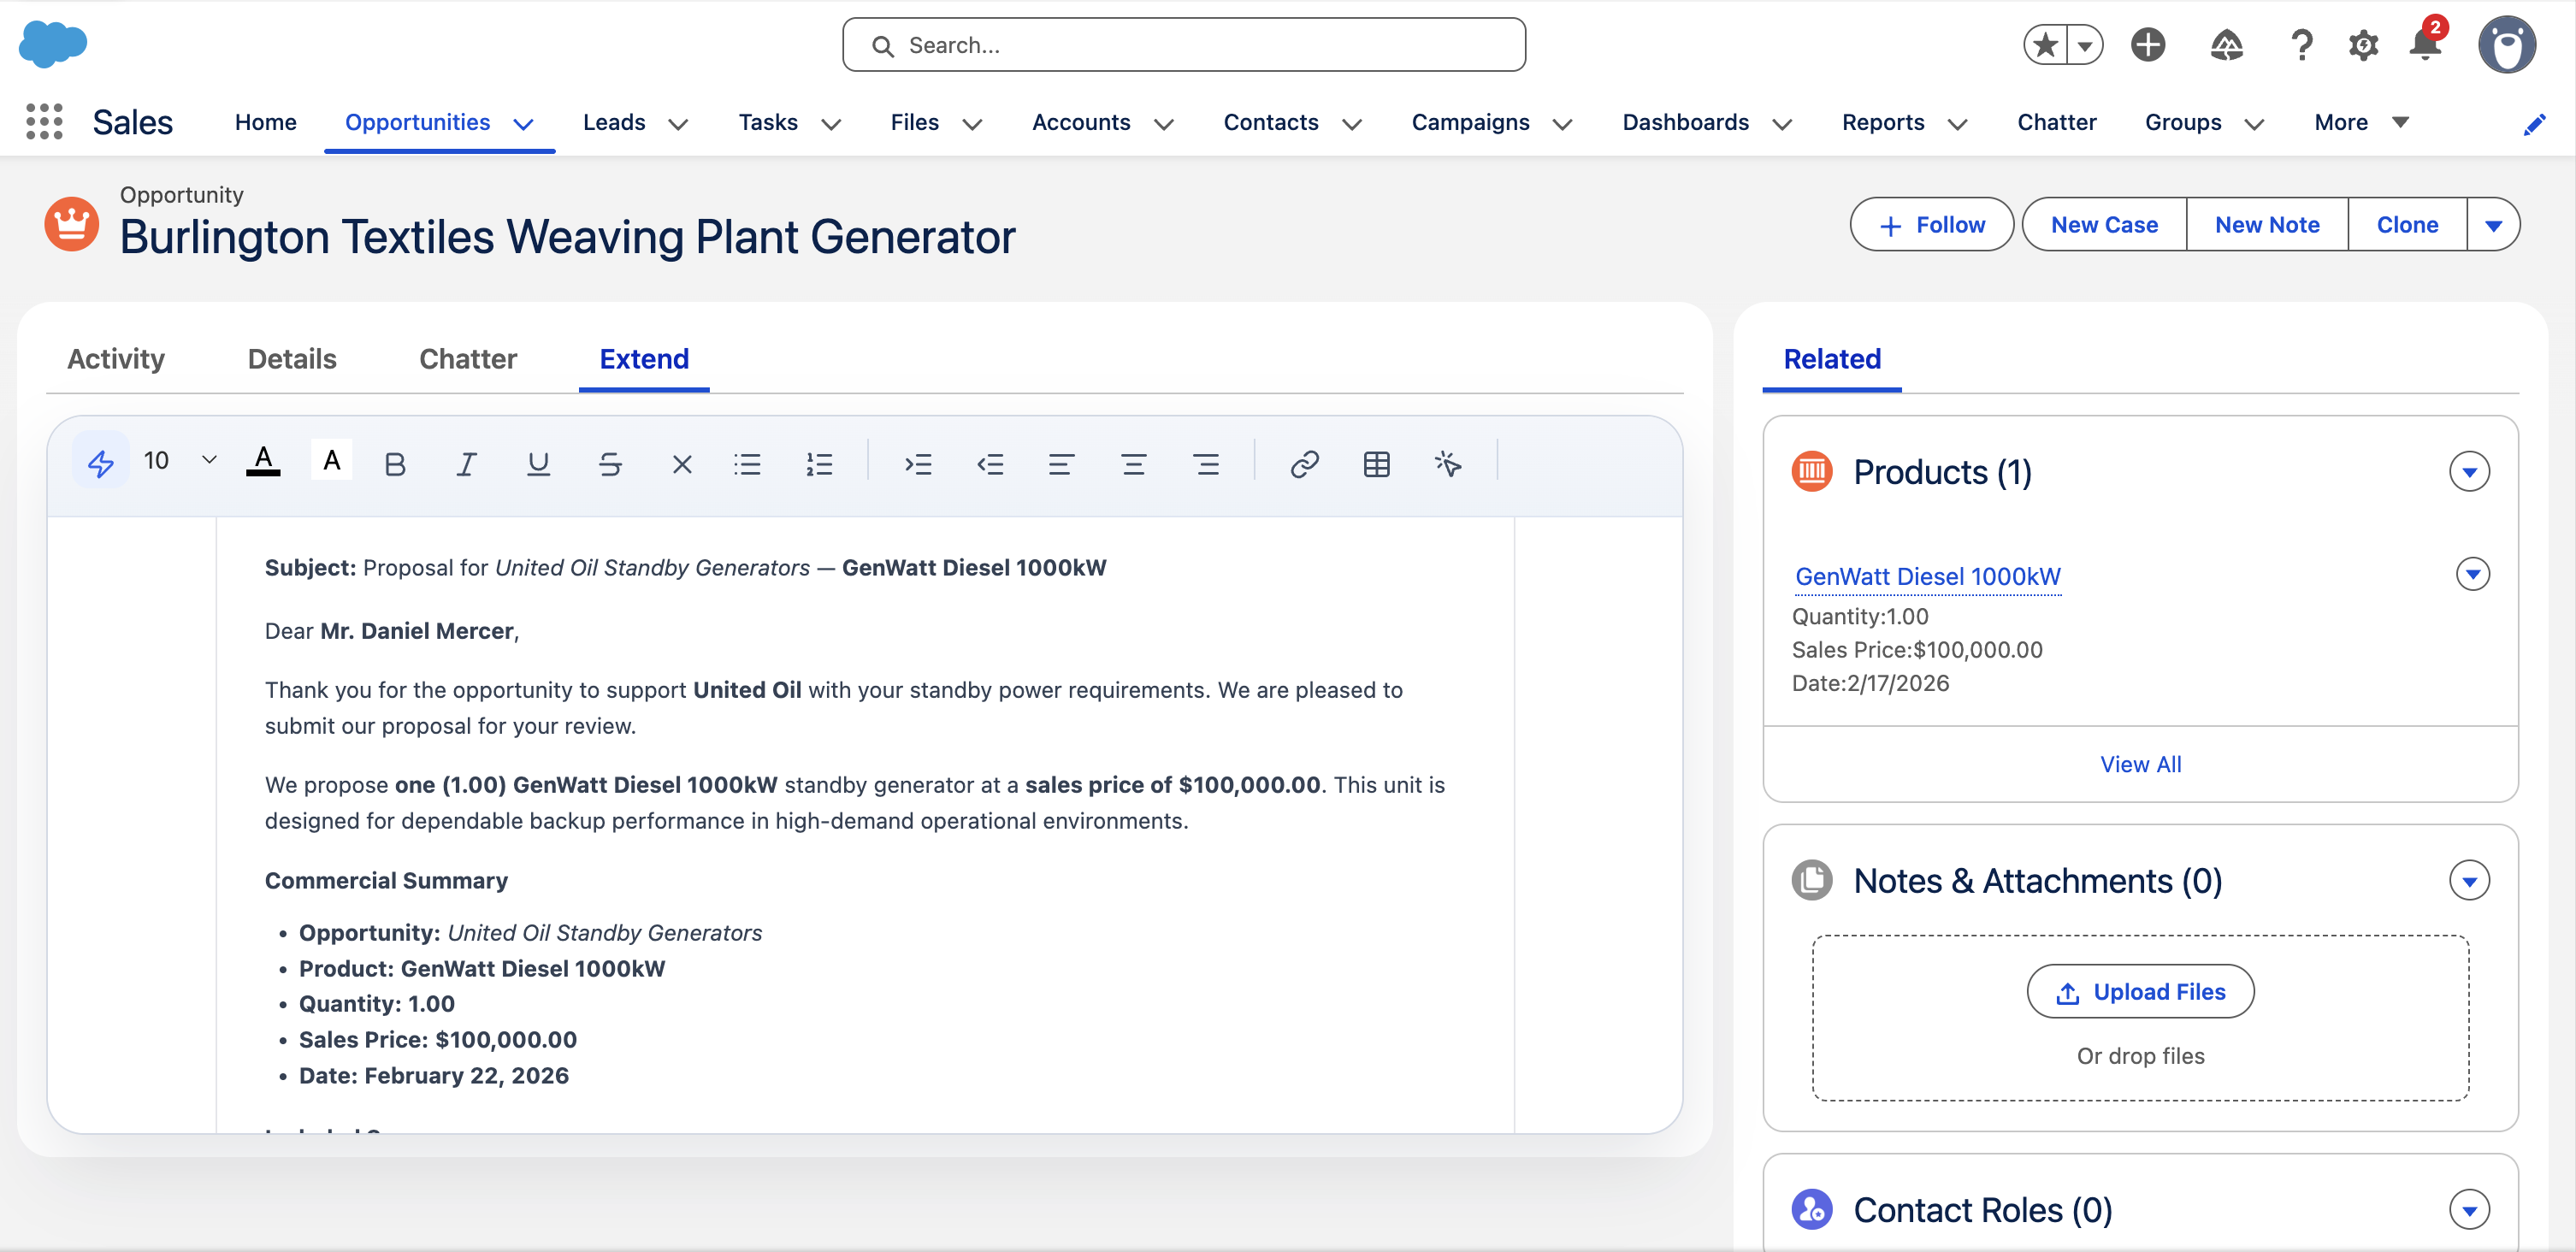This screenshot has height=1252, width=2576.
Task: Apply bold formatting in the editor
Action: tap(394, 463)
